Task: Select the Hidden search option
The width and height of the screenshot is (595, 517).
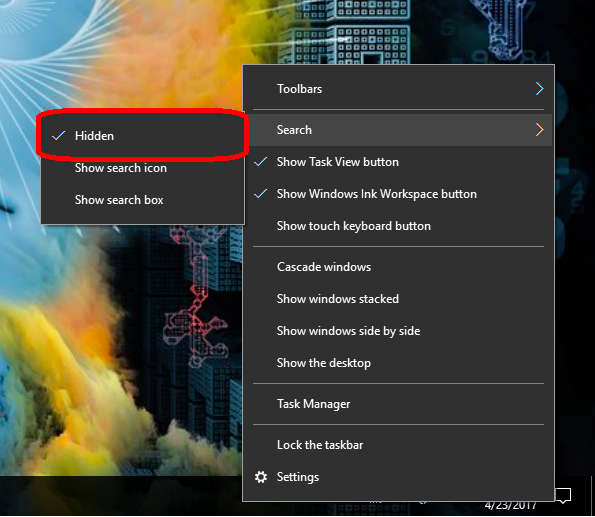Action: click(x=142, y=136)
